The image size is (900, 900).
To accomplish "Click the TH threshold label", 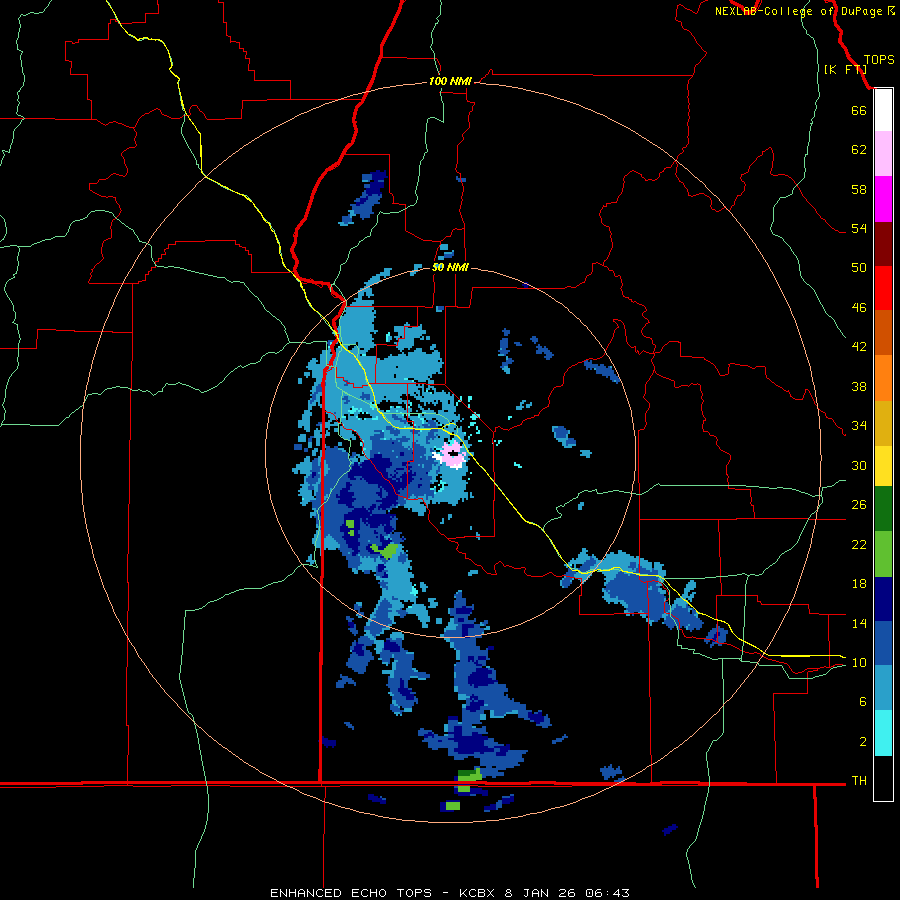I will point(859,781).
